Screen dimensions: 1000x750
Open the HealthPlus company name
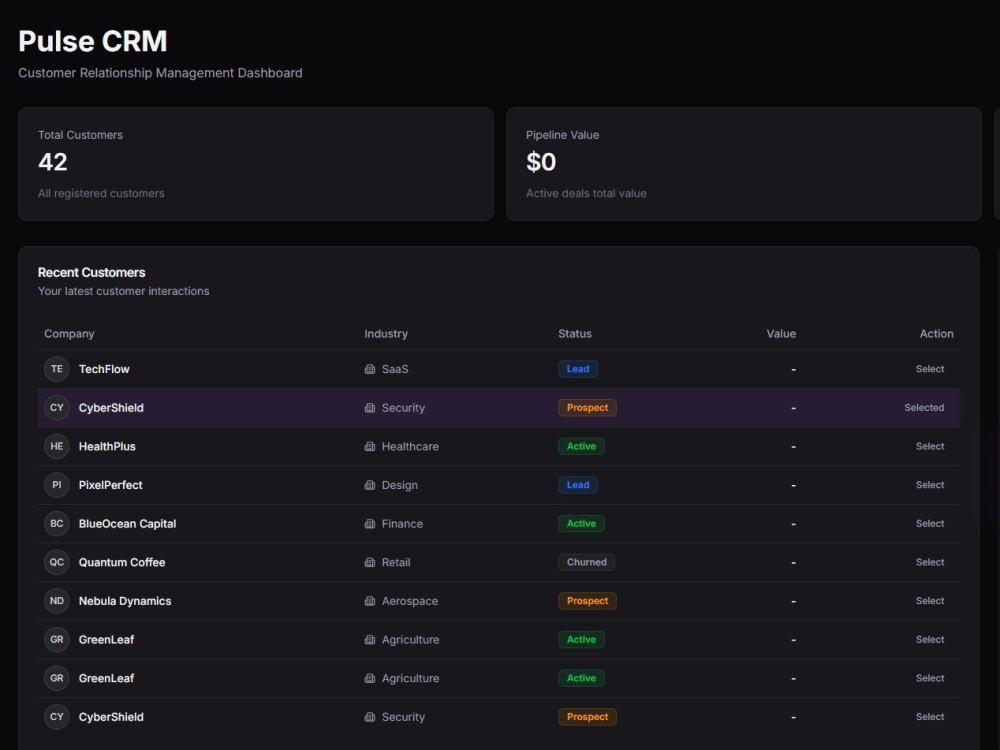[x=107, y=446]
